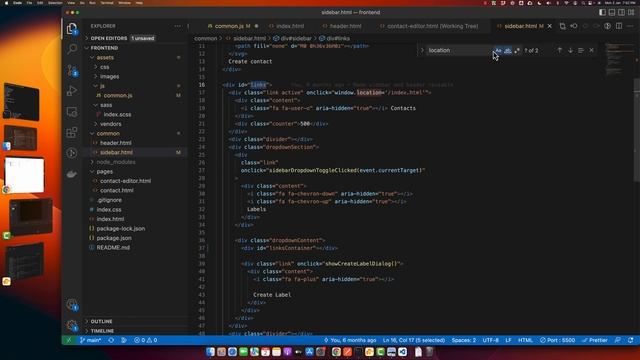Switch to the header.html tab

pyautogui.click(x=345, y=26)
